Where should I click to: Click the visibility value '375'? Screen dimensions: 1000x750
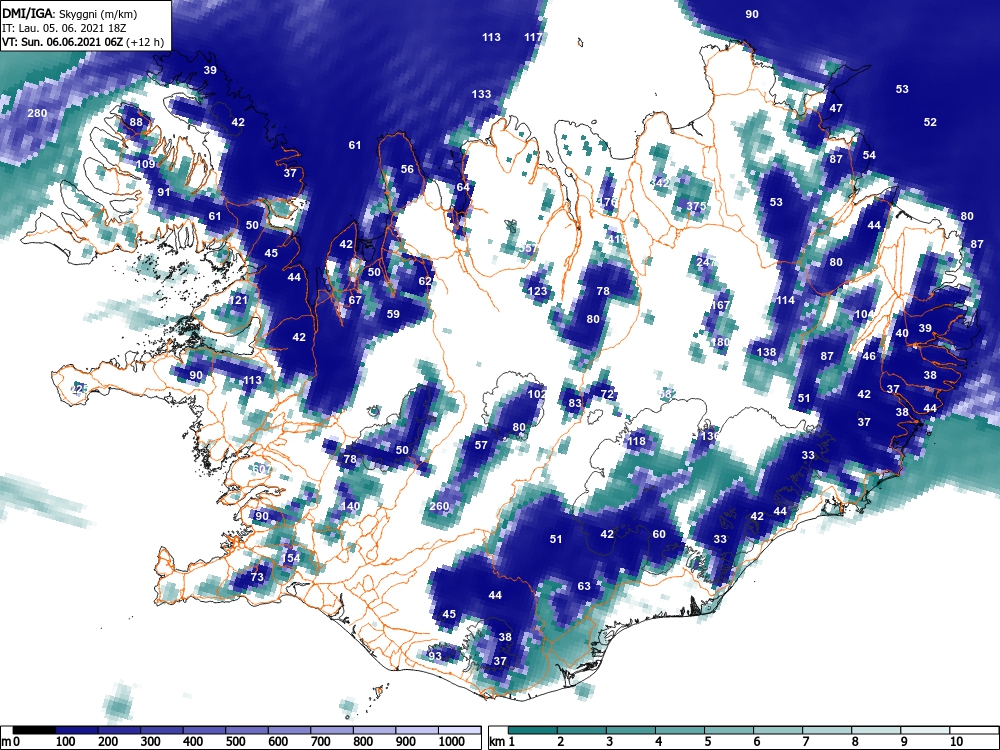pyautogui.click(x=696, y=206)
